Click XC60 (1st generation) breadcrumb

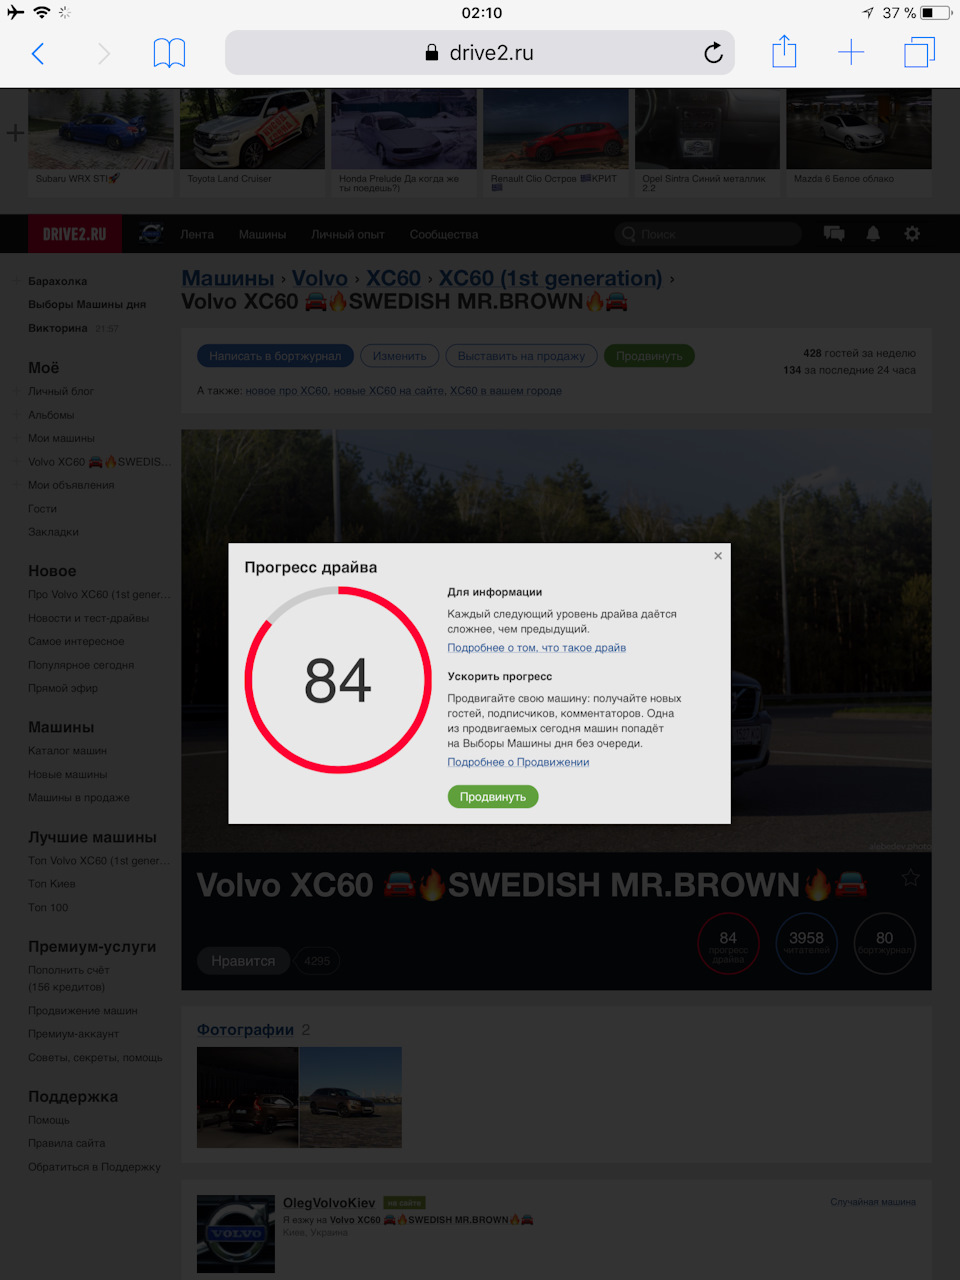point(550,278)
